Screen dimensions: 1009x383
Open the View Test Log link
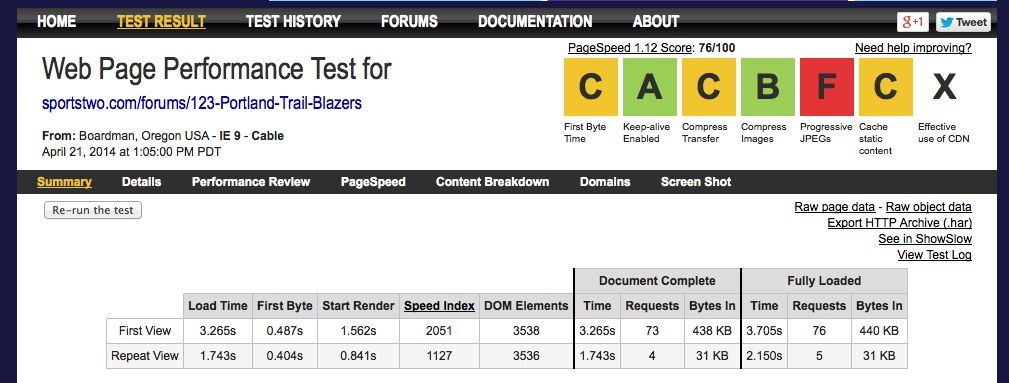coord(934,255)
